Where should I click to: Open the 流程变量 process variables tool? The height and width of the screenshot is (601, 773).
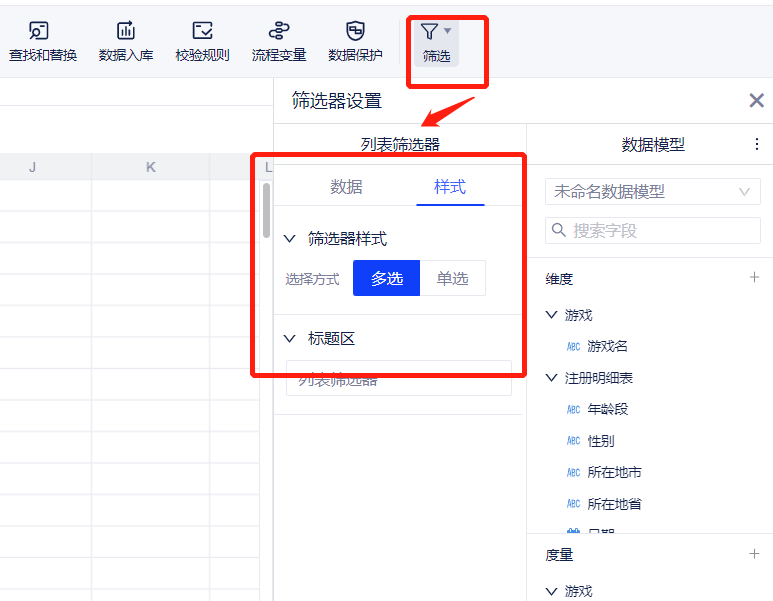pyautogui.click(x=279, y=31)
